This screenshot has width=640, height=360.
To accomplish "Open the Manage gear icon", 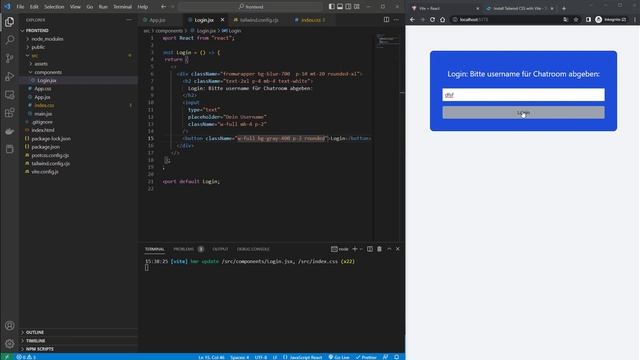I will click(9, 343).
